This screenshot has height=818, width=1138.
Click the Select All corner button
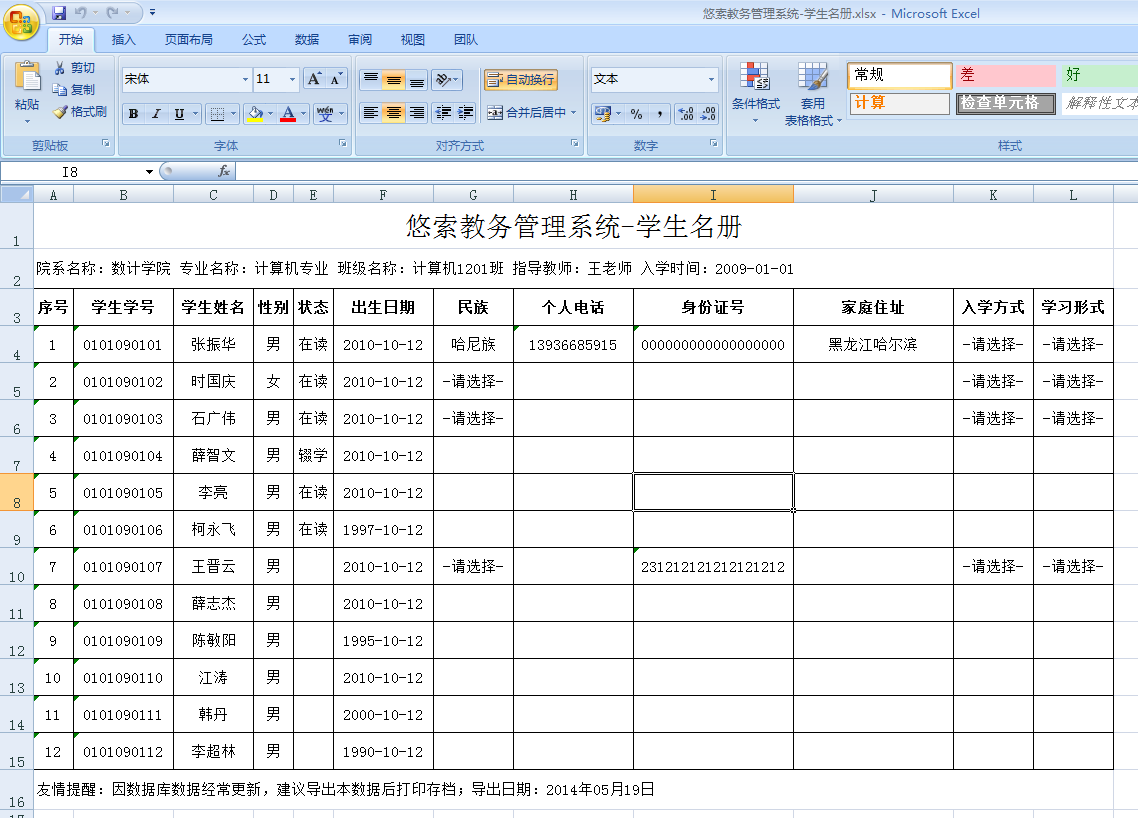17,195
